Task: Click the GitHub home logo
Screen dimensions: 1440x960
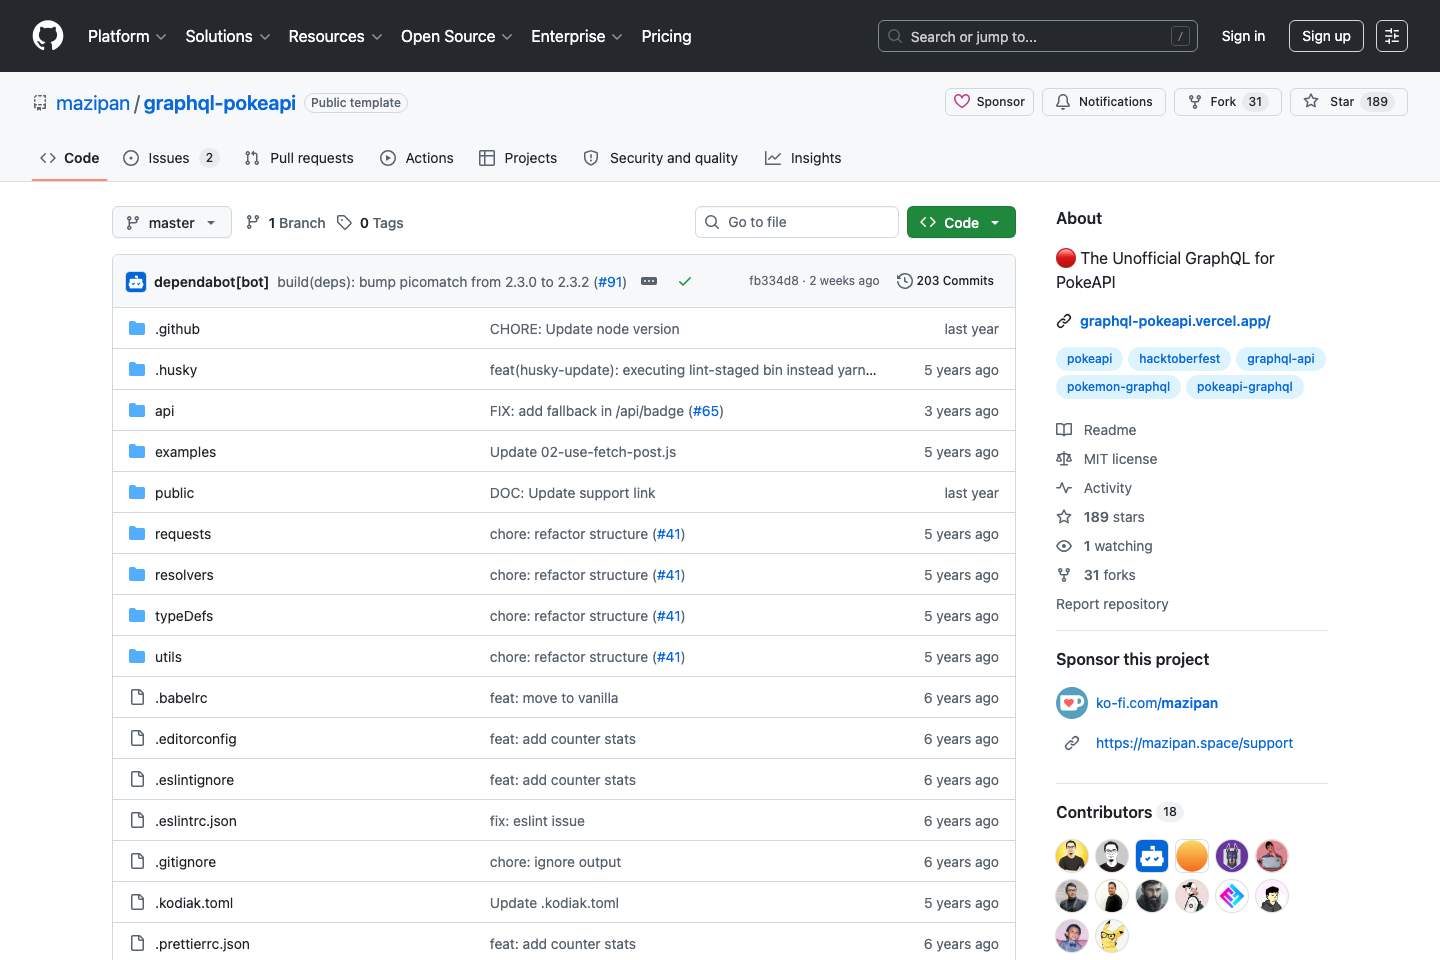Action: 47,36
